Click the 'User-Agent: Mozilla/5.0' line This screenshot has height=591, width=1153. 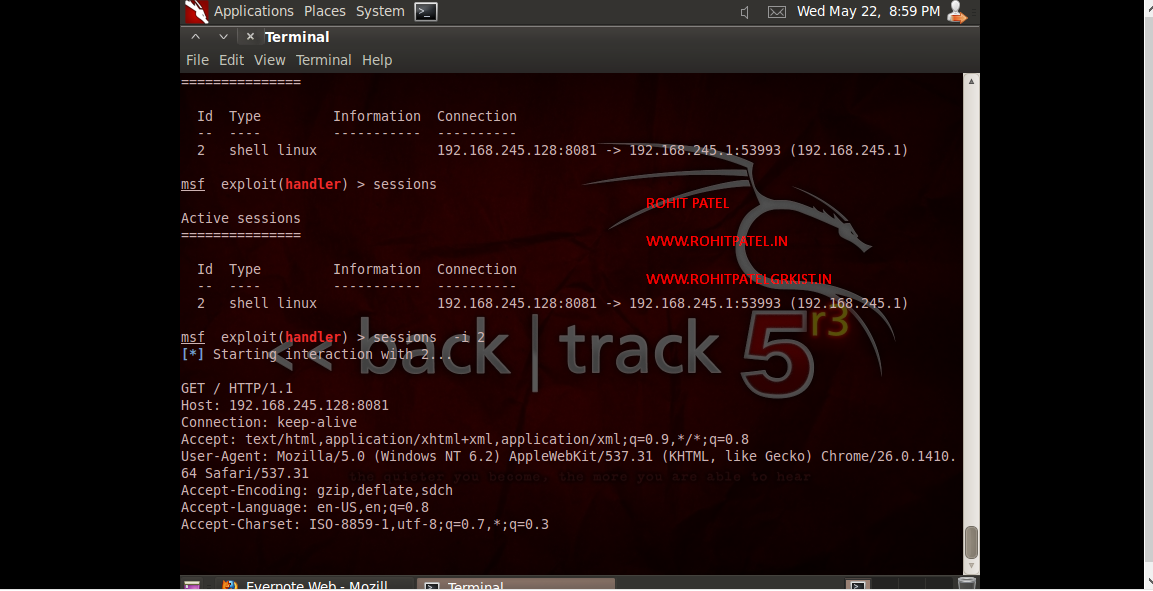point(568,456)
